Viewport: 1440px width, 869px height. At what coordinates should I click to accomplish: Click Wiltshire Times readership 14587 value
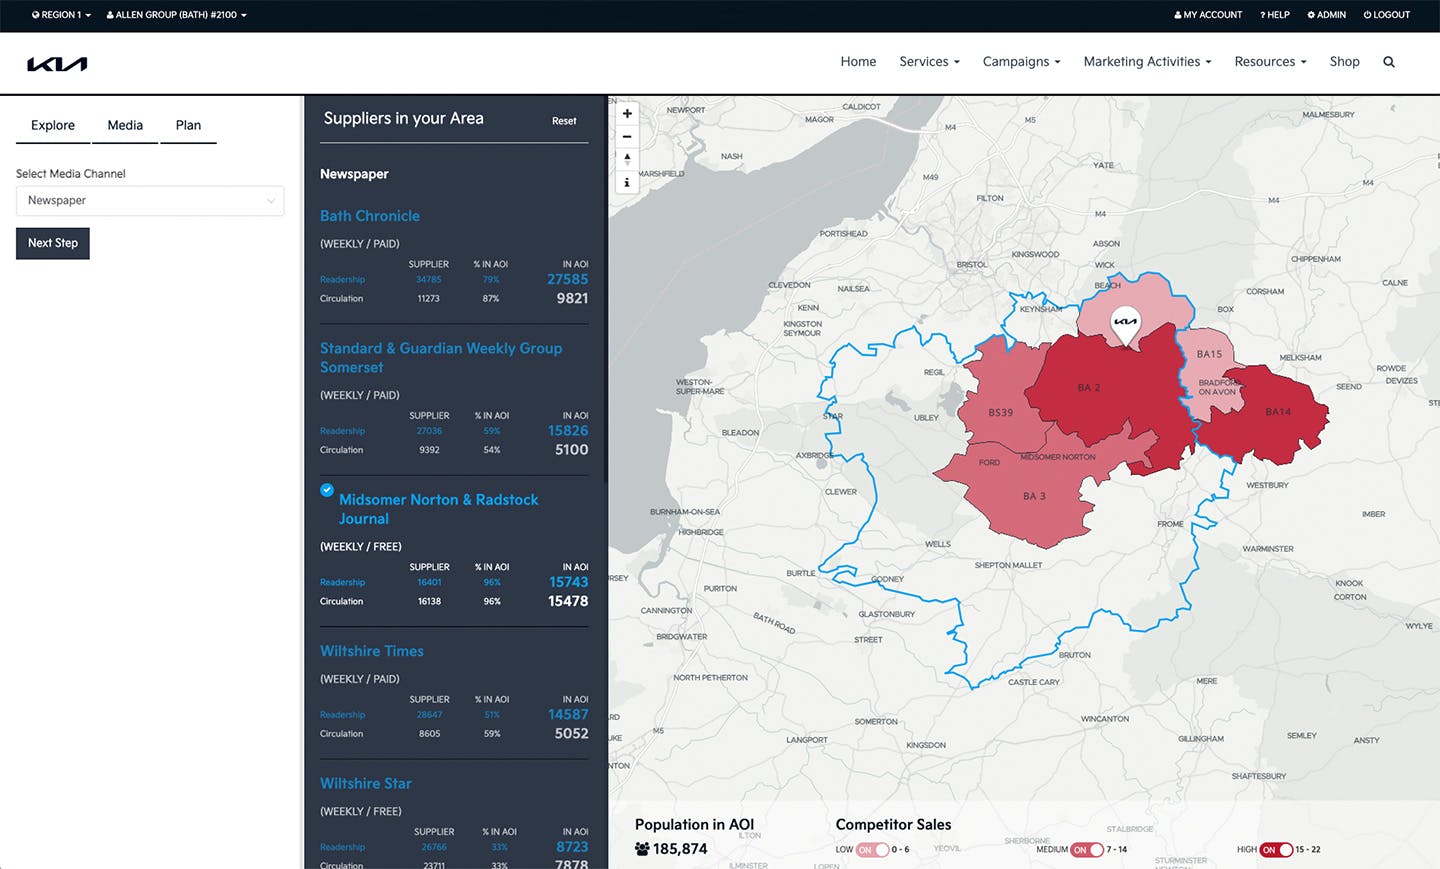click(x=568, y=715)
